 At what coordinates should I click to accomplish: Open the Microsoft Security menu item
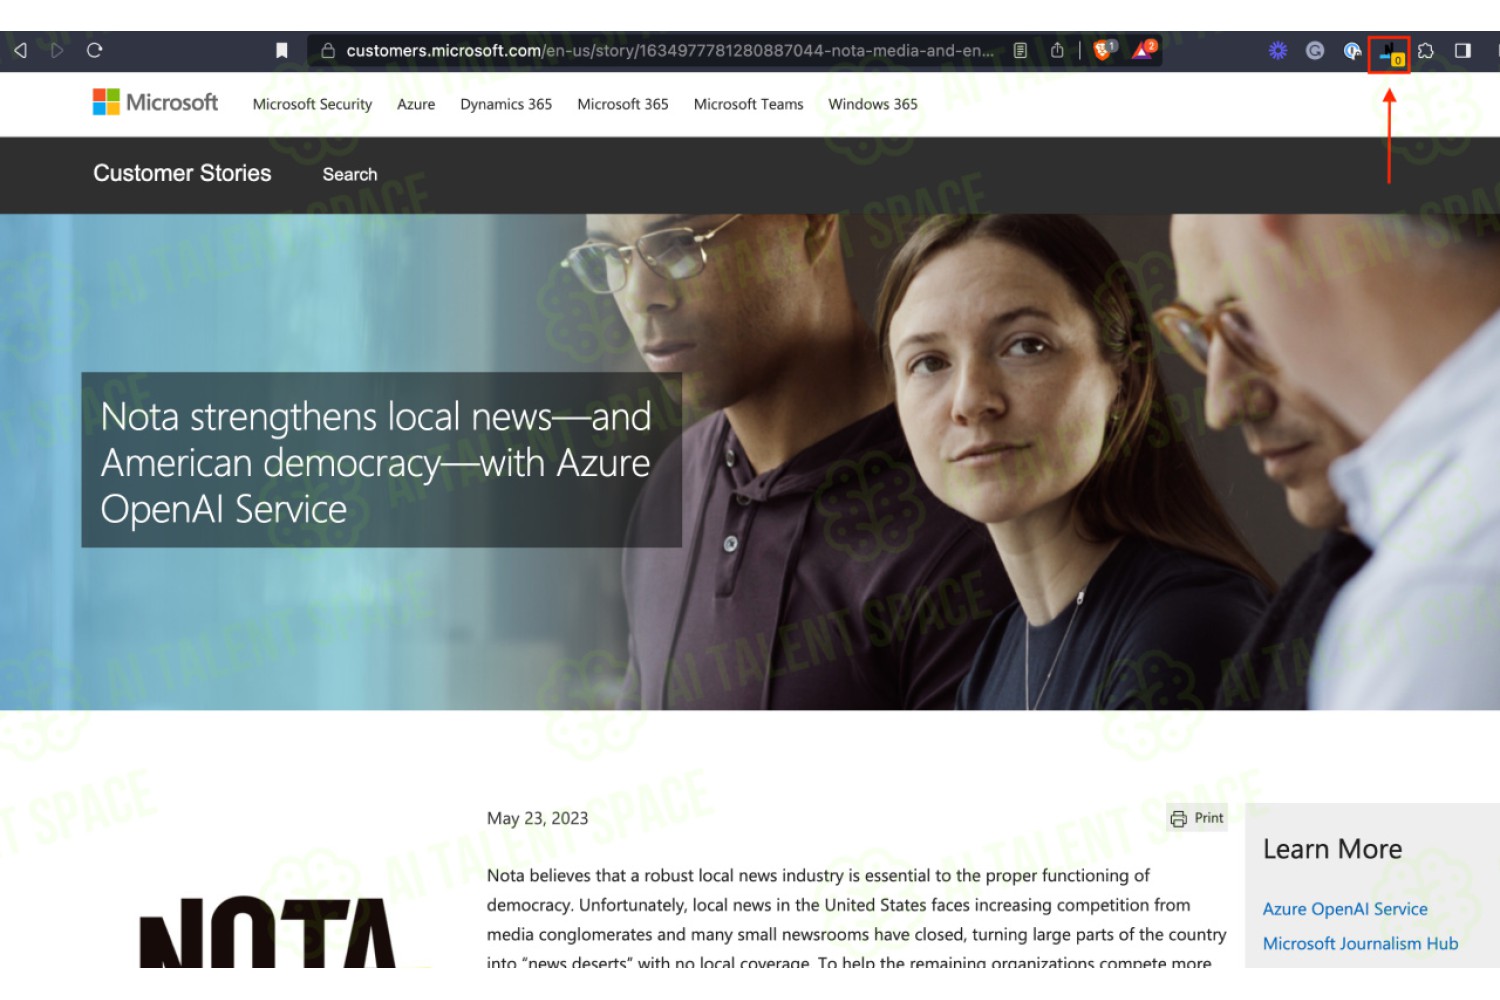click(x=312, y=104)
